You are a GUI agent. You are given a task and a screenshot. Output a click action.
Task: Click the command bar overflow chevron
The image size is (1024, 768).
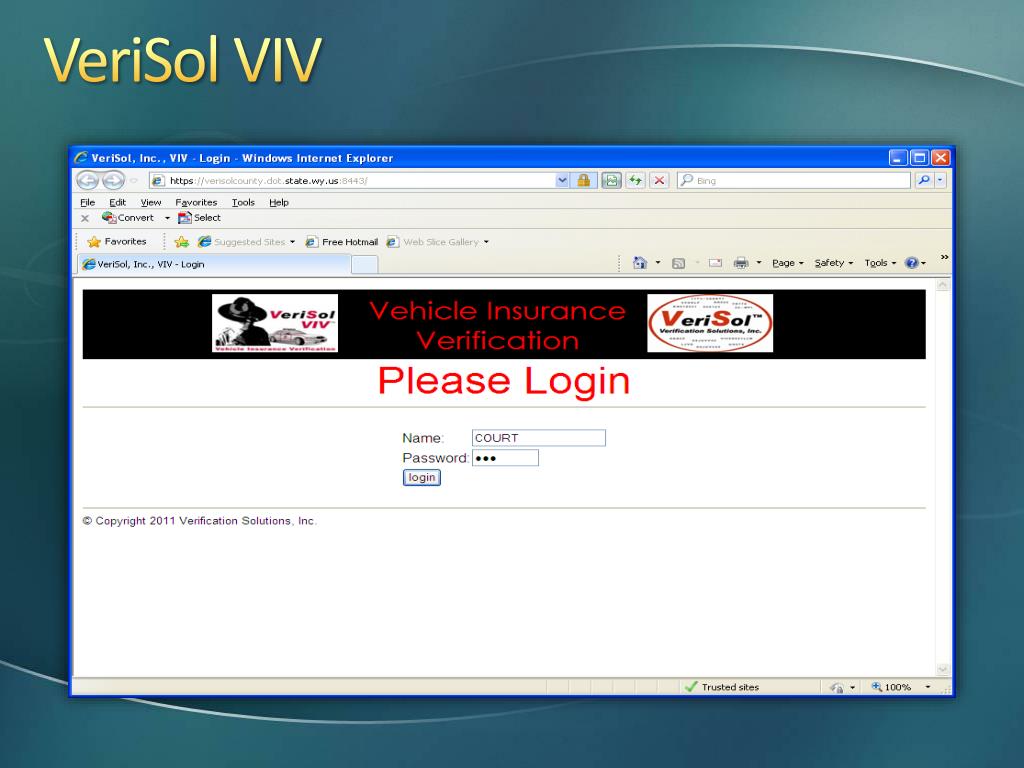point(944,257)
